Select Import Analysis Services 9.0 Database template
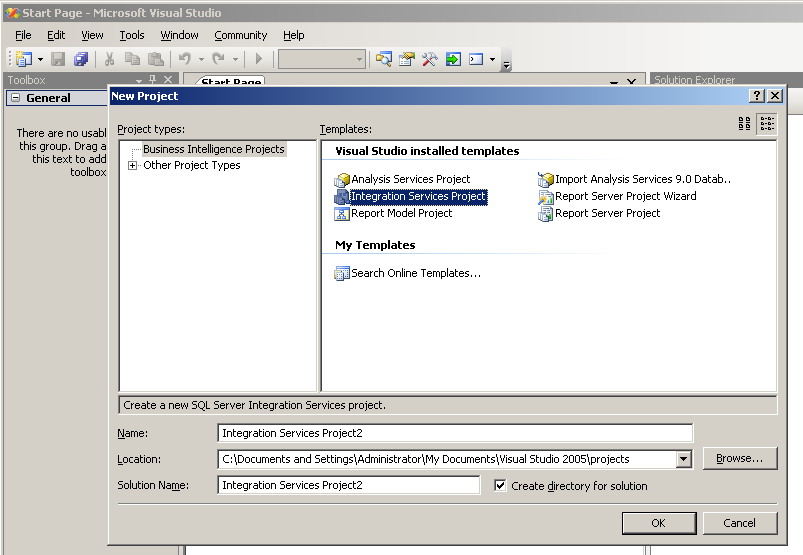 coord(635,179)
